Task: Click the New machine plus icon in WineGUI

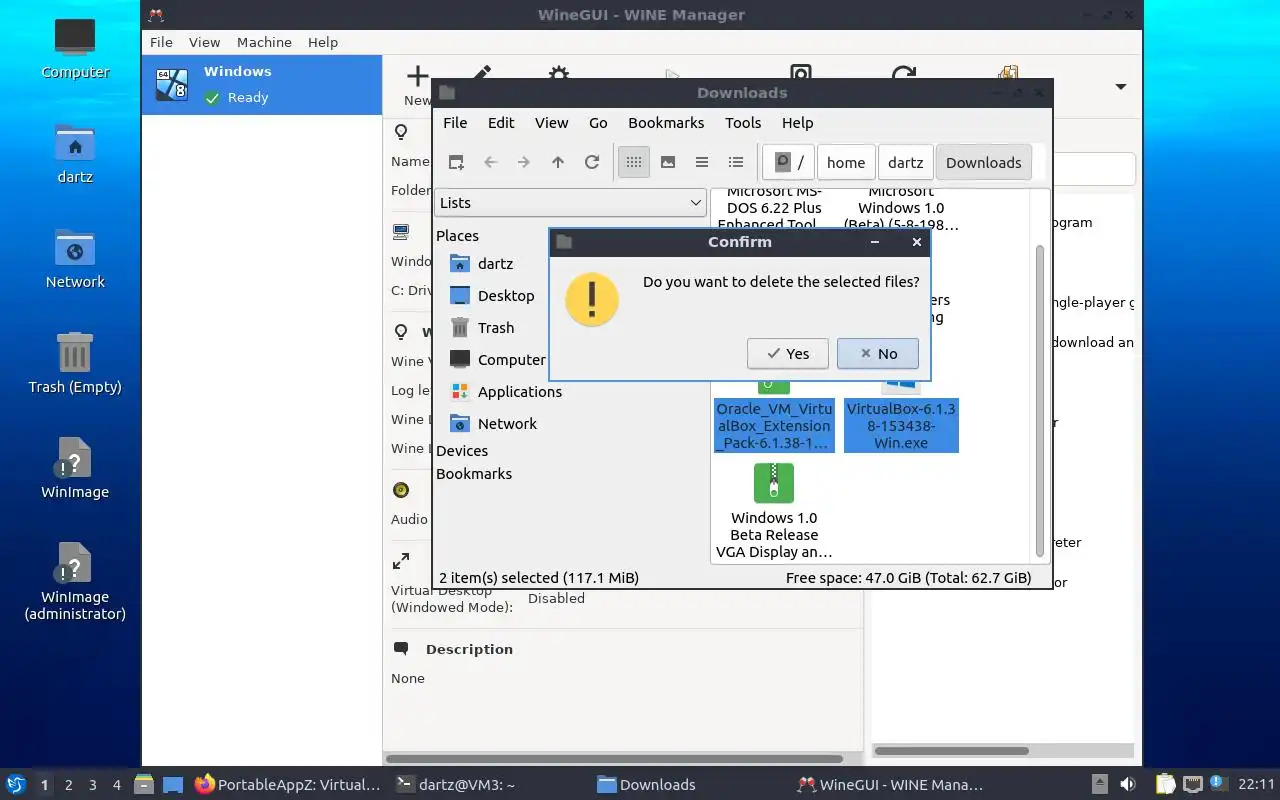Action: pos(418,77)
